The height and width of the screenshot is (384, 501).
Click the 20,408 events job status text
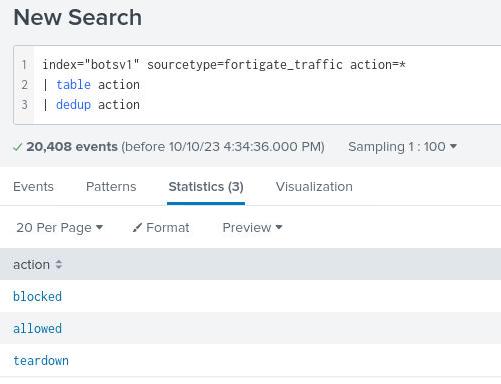(x=72, y=147)
